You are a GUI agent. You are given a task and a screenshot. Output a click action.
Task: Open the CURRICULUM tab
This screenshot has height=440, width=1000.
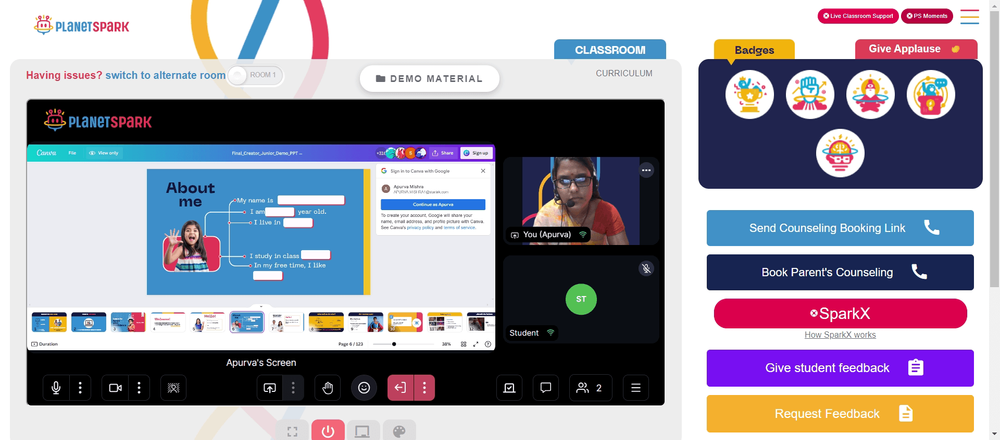[624, 73]
